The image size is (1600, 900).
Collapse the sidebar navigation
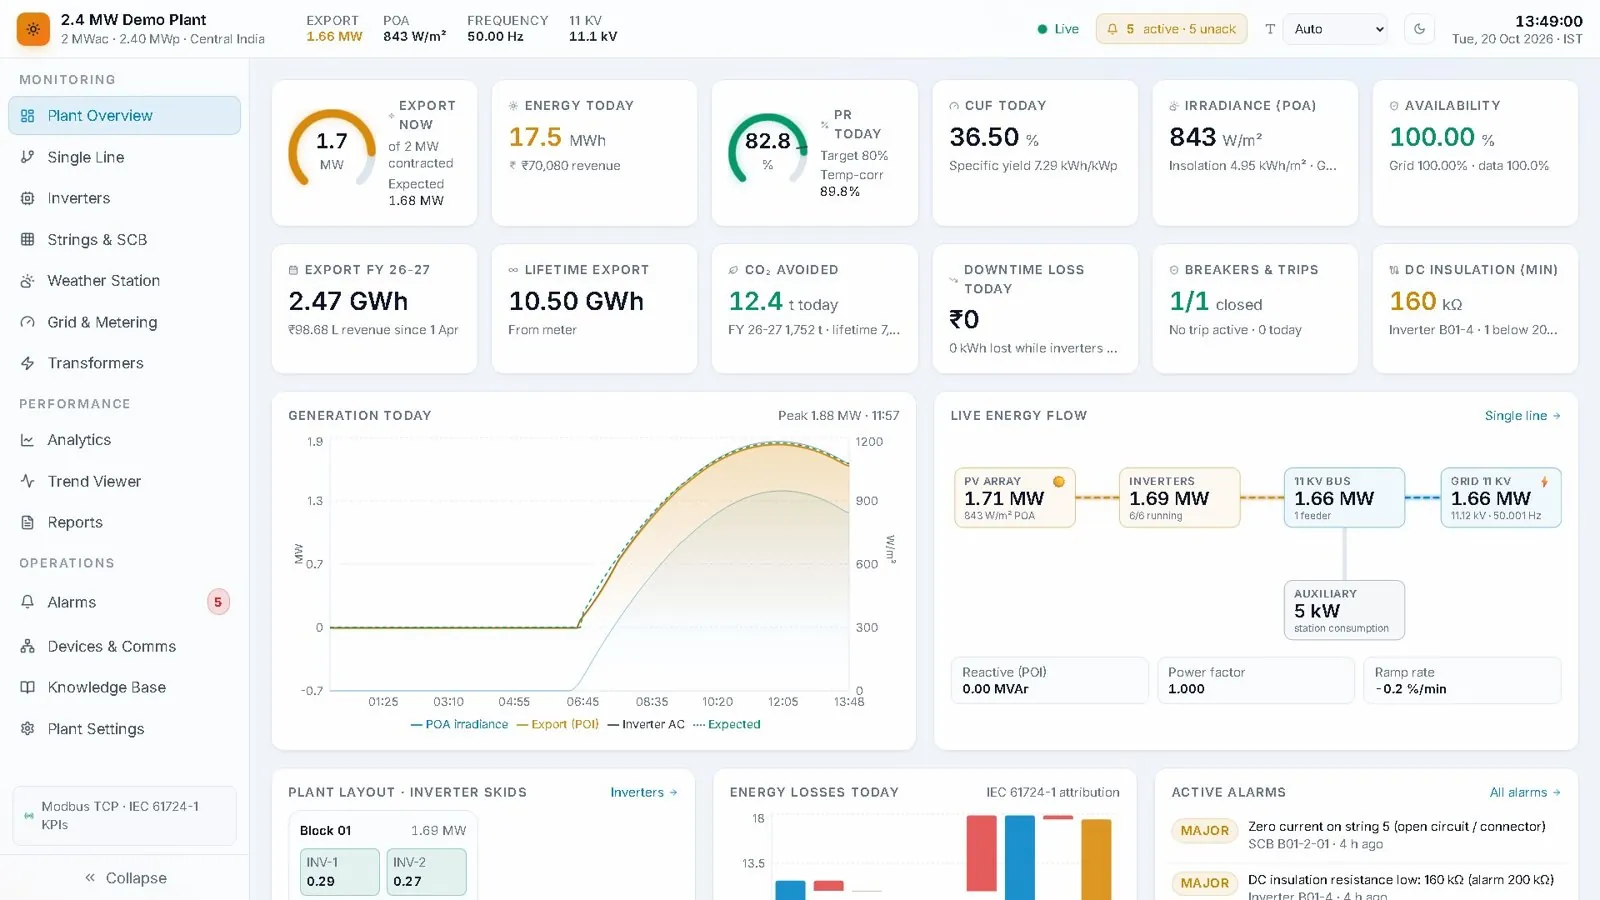[125, 878]
